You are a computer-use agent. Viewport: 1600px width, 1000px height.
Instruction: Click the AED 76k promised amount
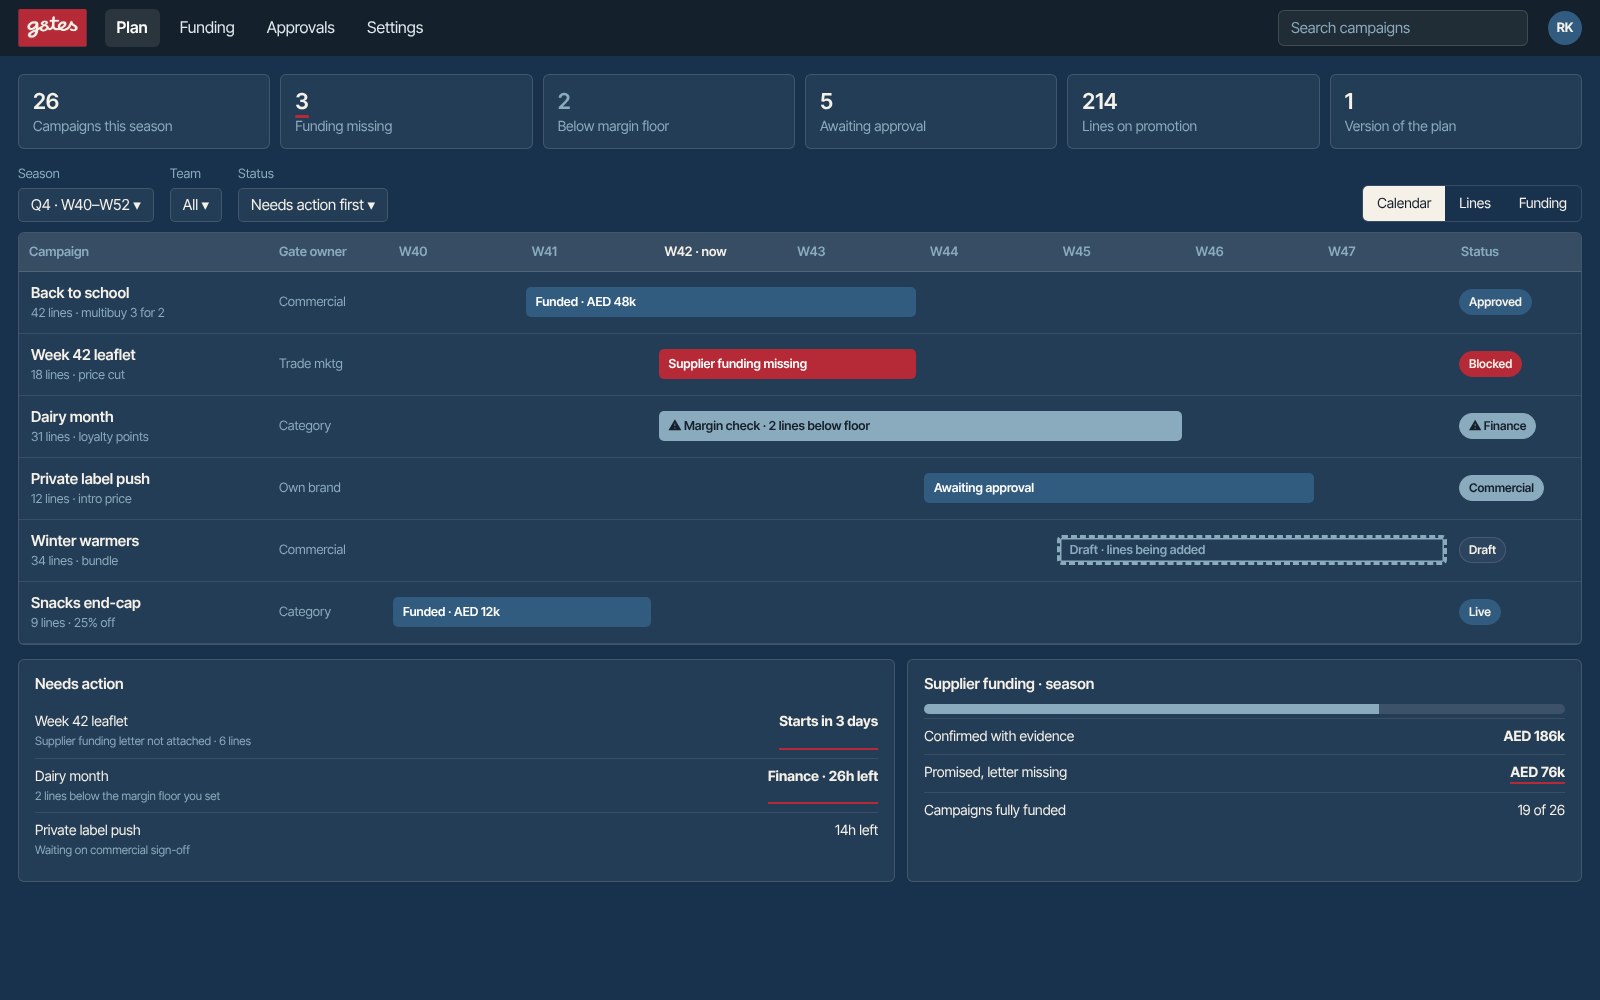click(1537, 772)
